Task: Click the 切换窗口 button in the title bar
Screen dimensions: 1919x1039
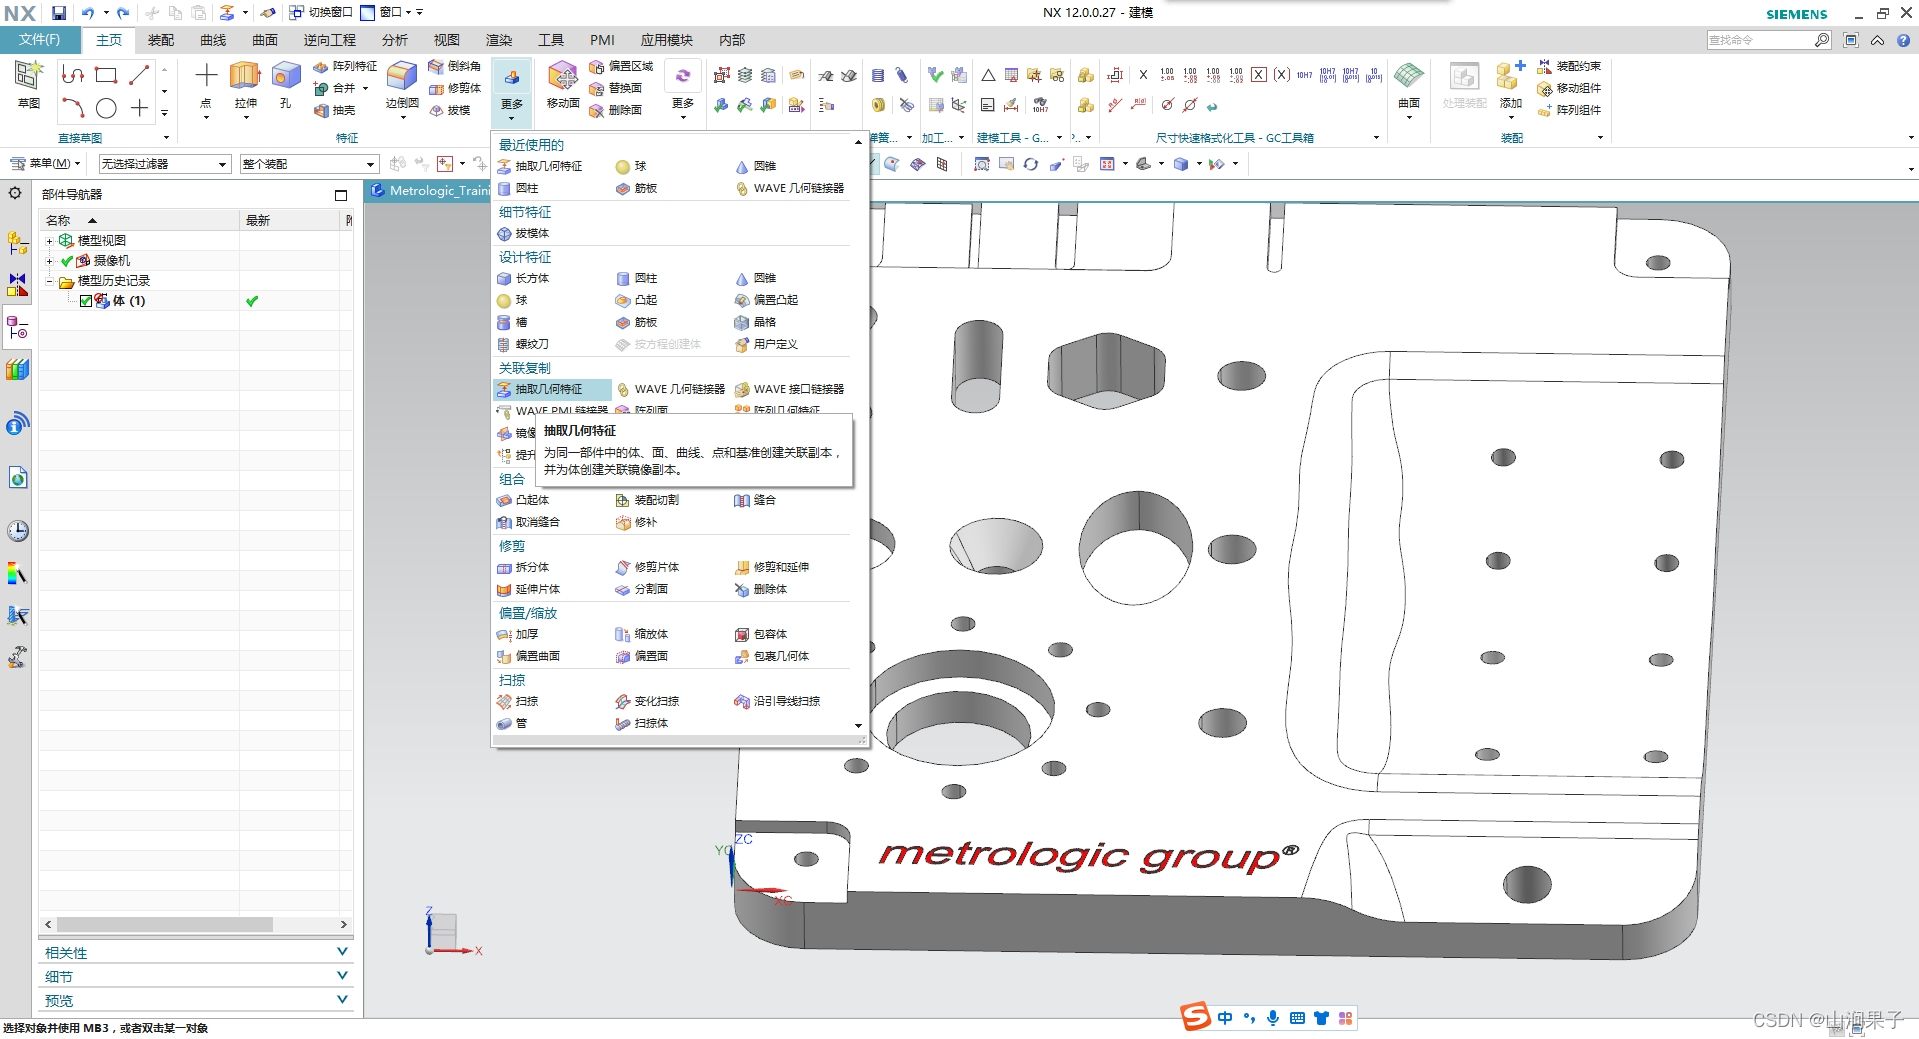Action: 321,13
